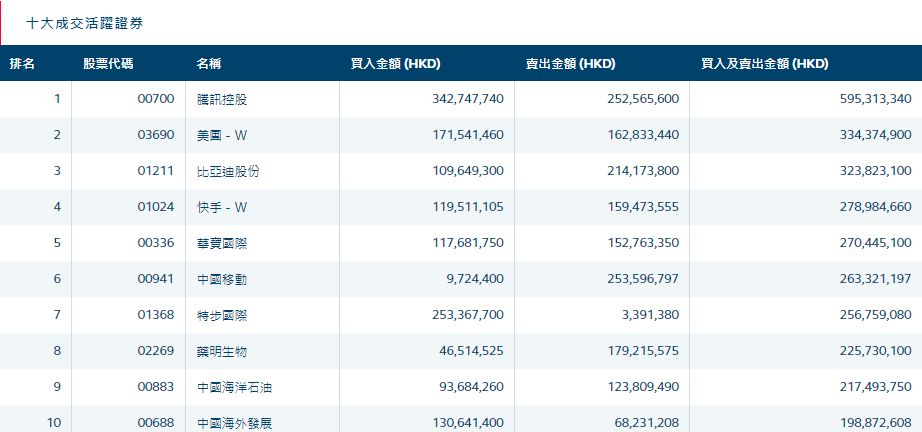Click total amount 263,321,197
This screenshot has height=432, width=922.
[x=876, y=279]
